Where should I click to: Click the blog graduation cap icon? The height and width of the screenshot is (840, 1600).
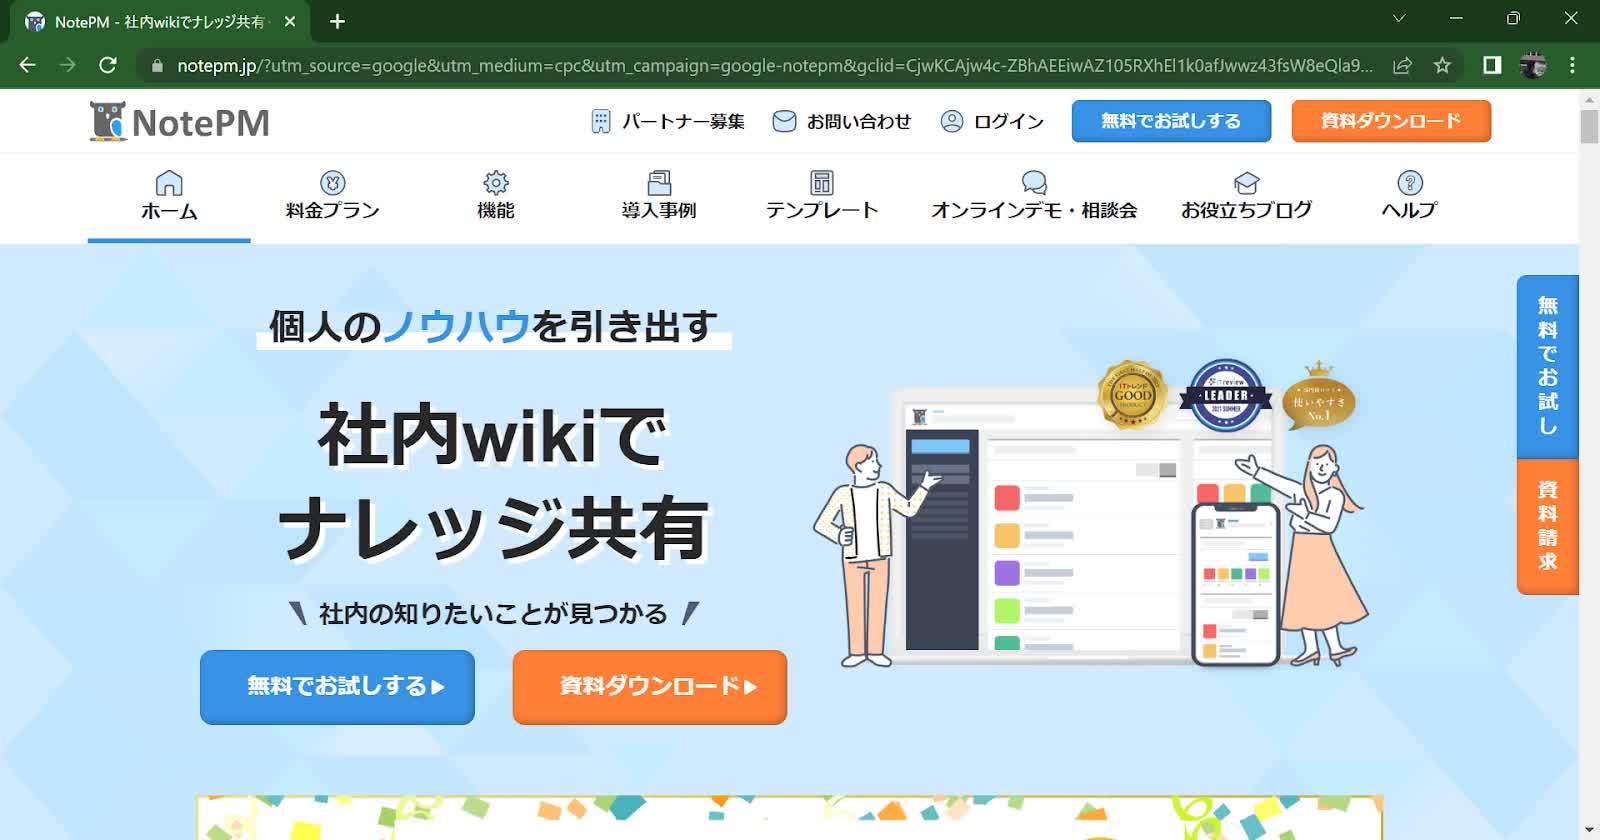click(x=1246, y=182)
